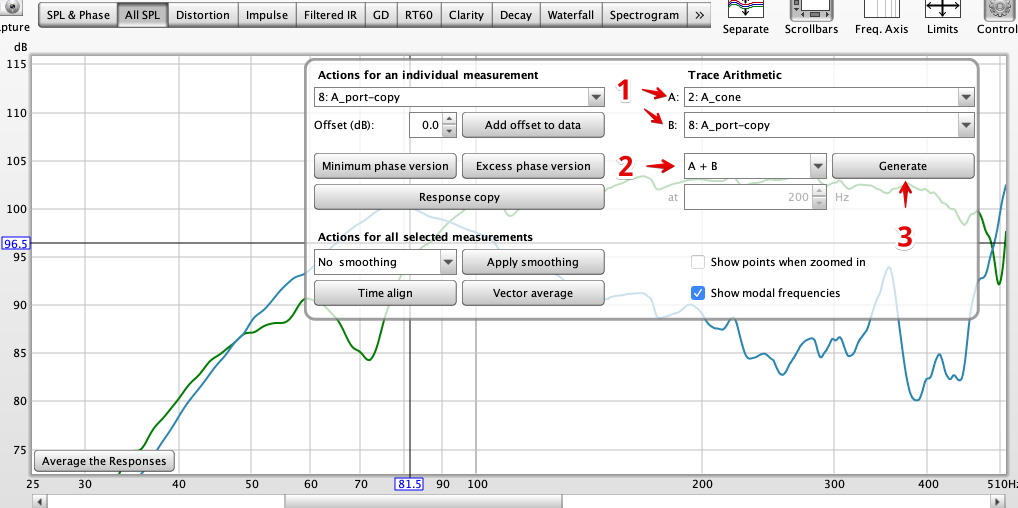The image size is (1018, 508).
Task: Click the horizontal scrollbar thumb
Action: (x=423, y=502)
